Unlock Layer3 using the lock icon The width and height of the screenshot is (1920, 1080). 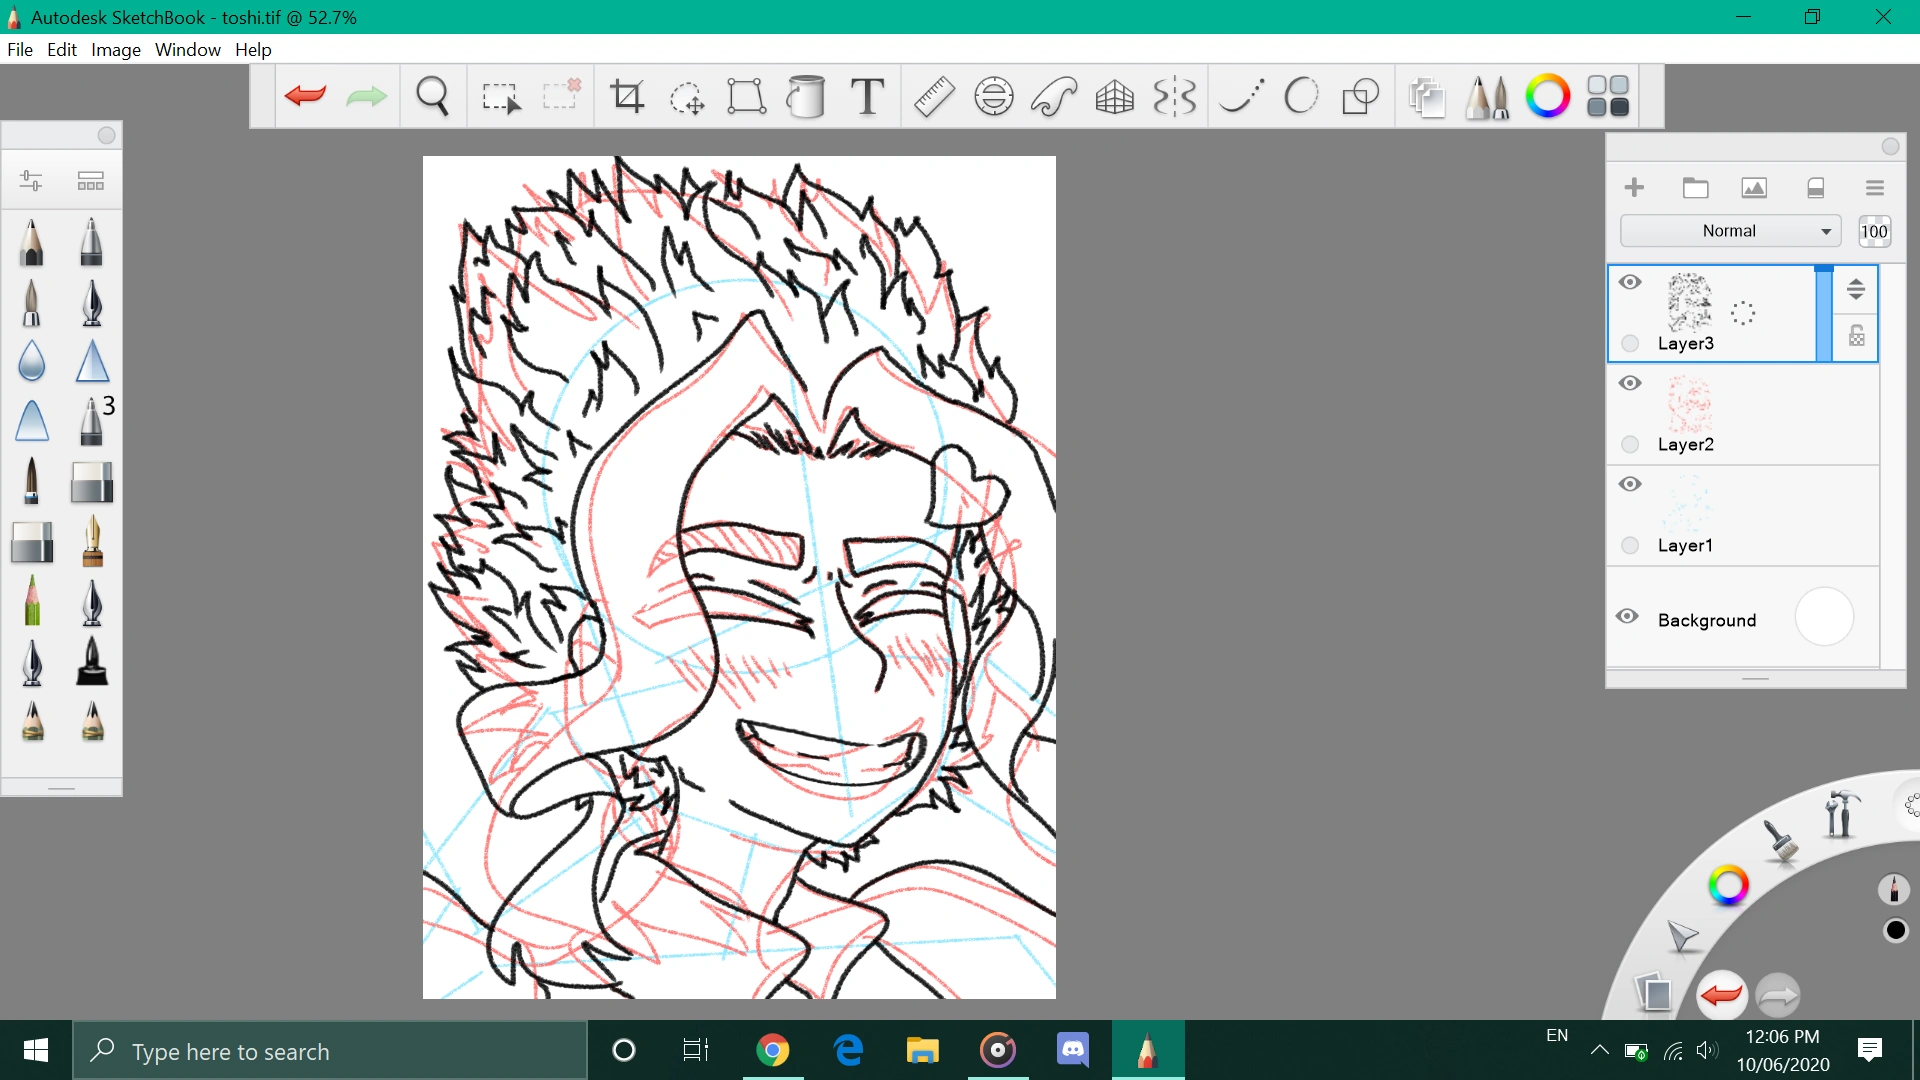(x=1857, y=336)
